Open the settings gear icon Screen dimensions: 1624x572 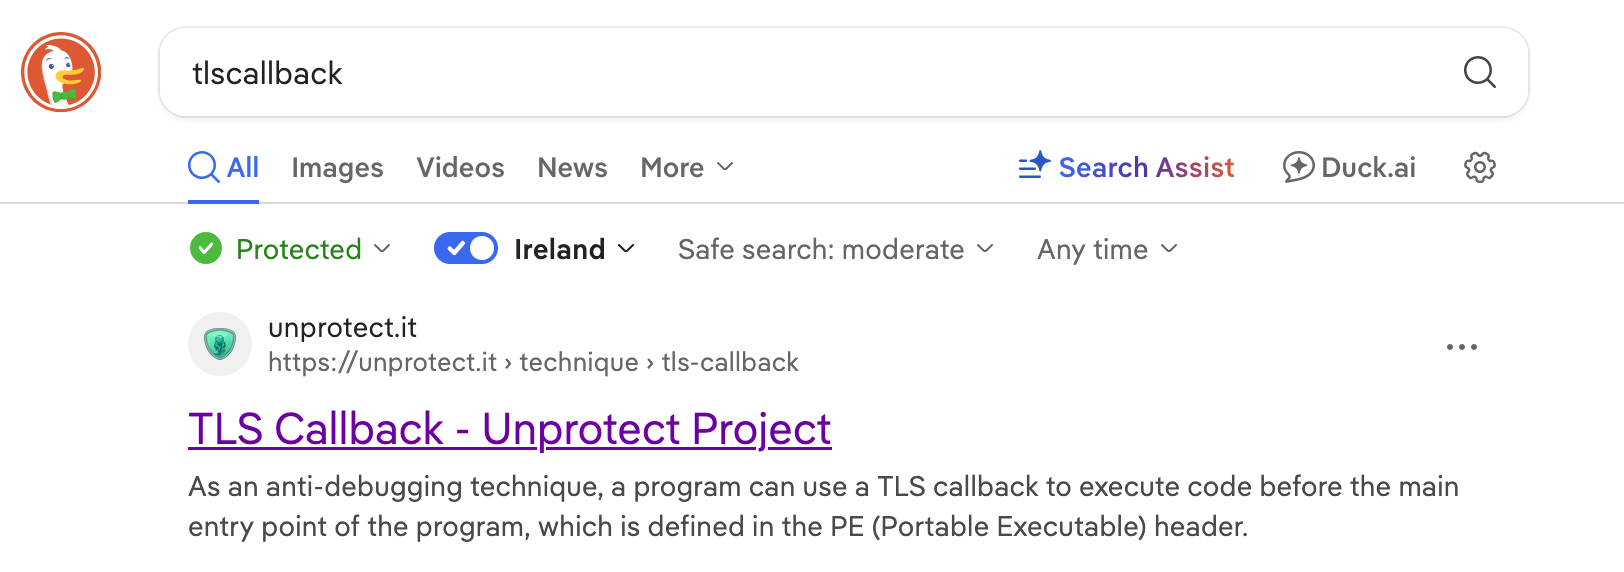1479,167
